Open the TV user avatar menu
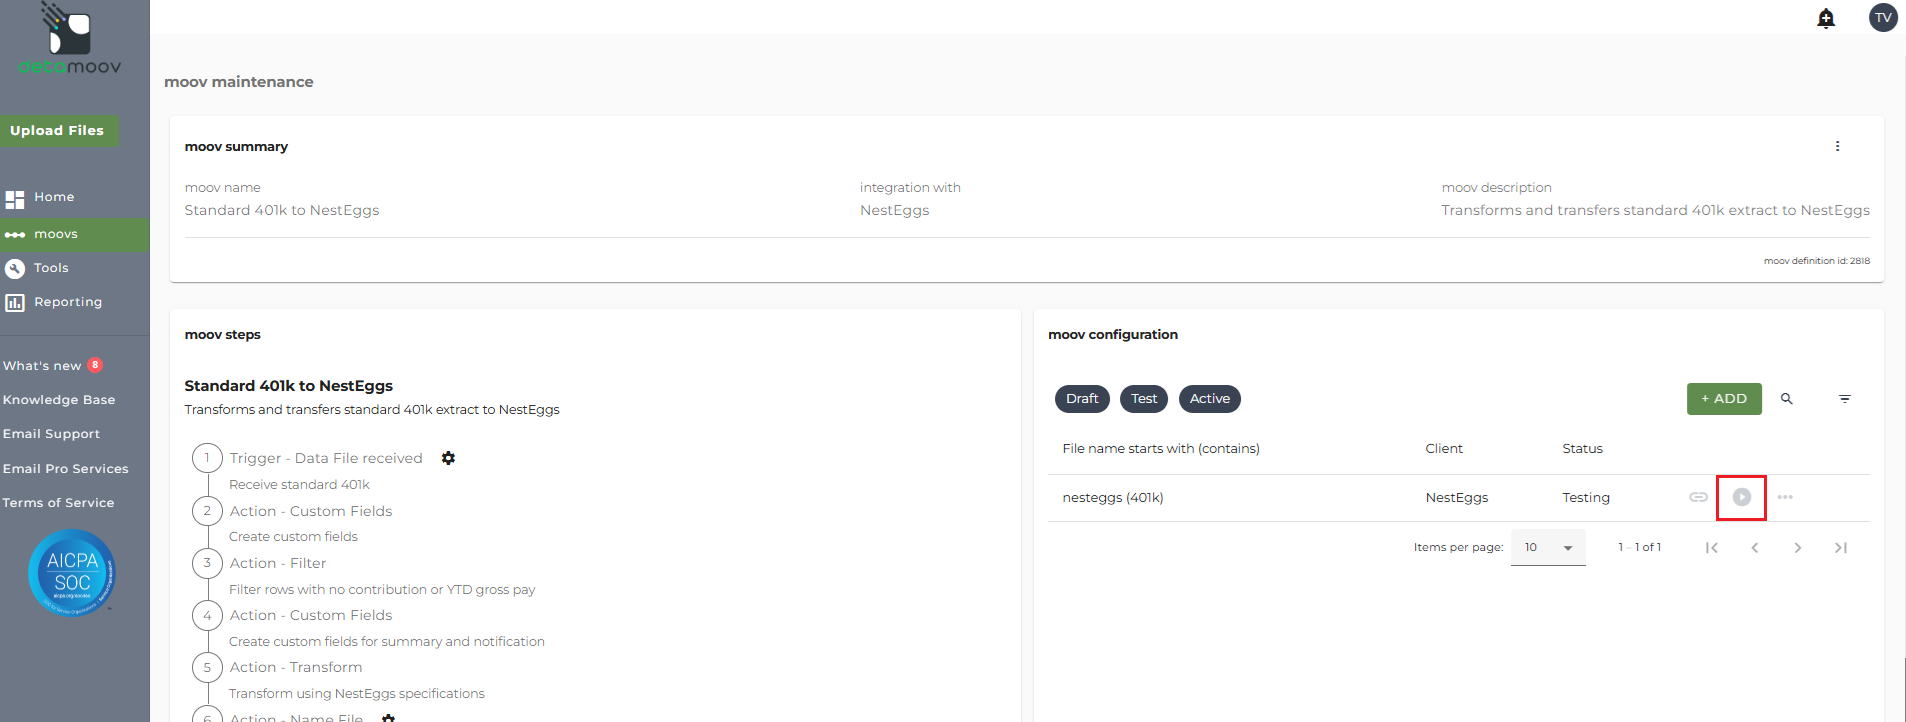1906x722 pixels. (1883, 17)
